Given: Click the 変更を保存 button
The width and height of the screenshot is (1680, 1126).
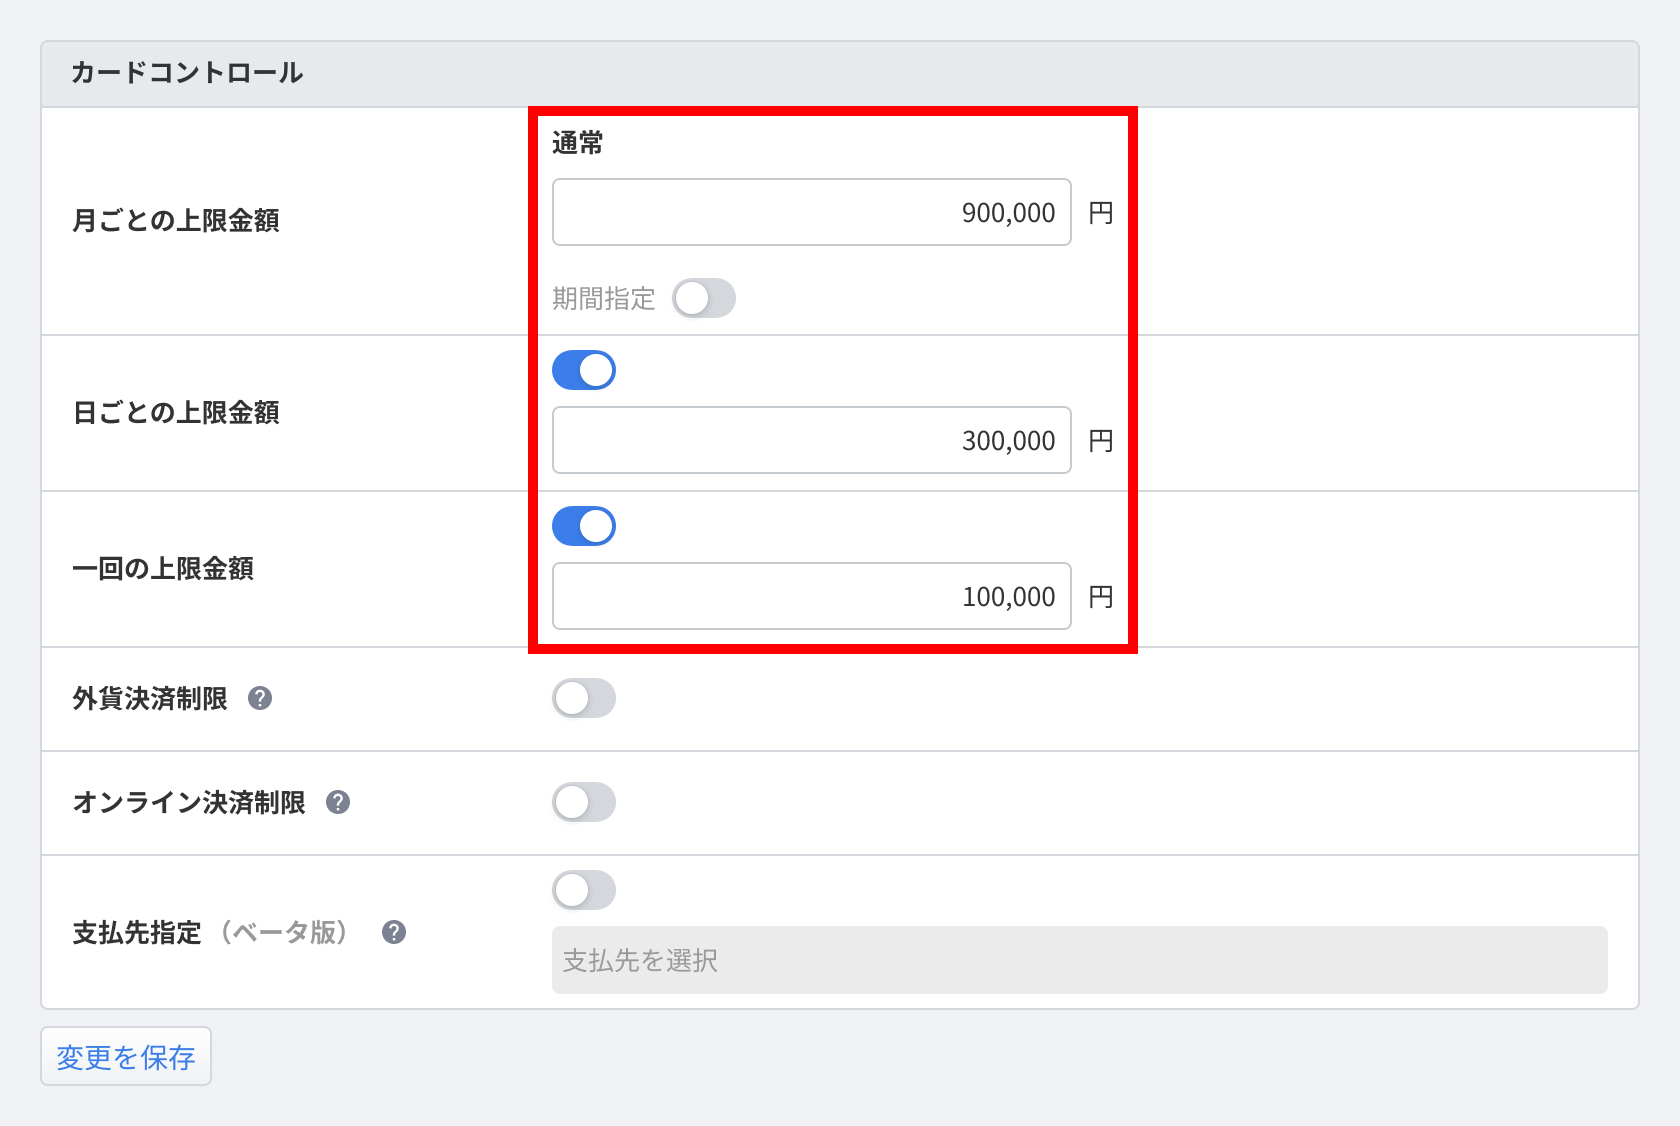Looking at the screenshot, I should (126, 1056).
